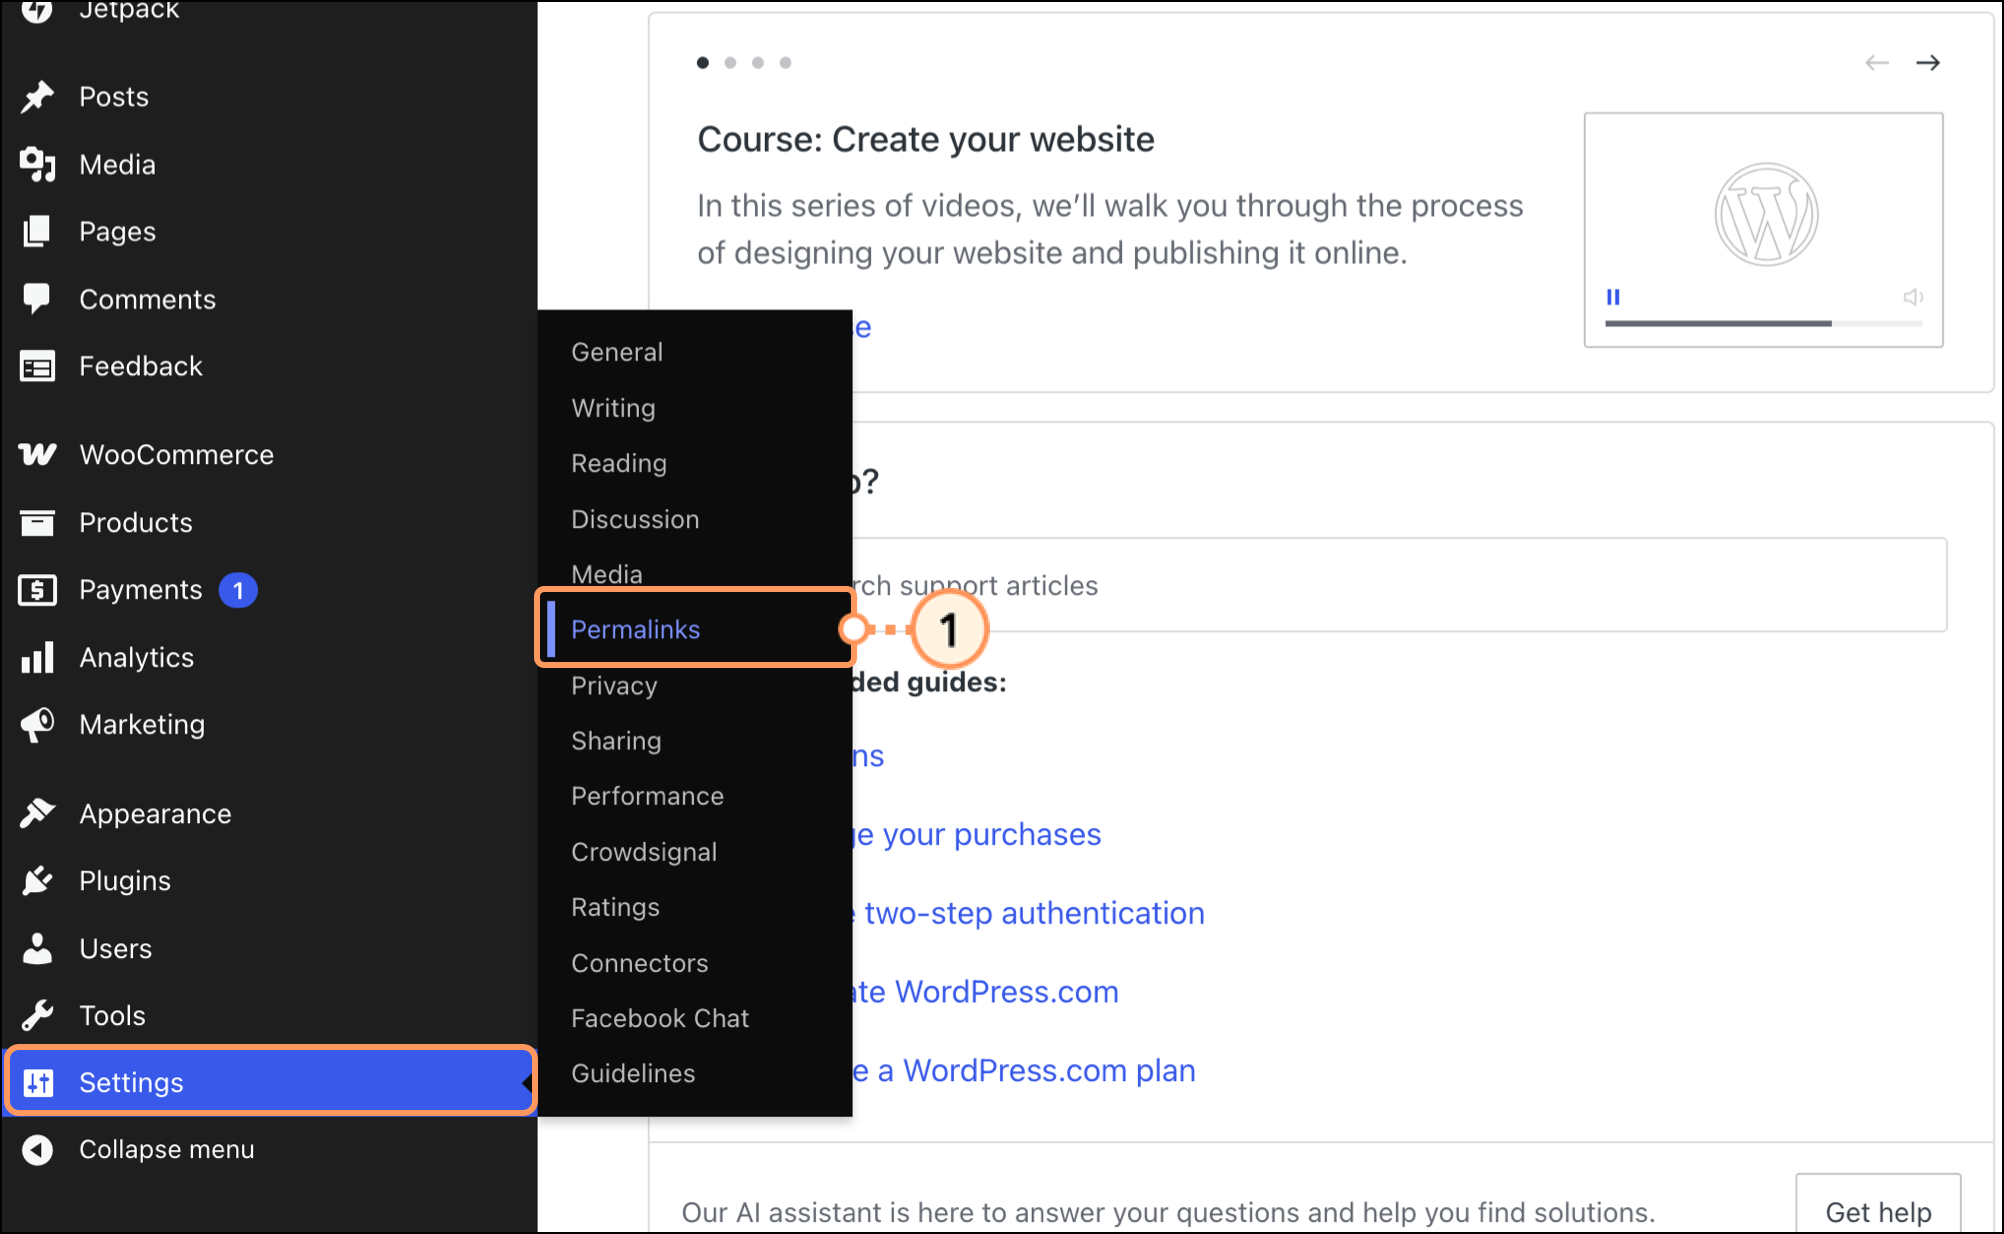Image resolution: width=2004 pixels, height=1234 pixels.
Task: Click the Posts pin icon
Action: [x=37, y=97]
